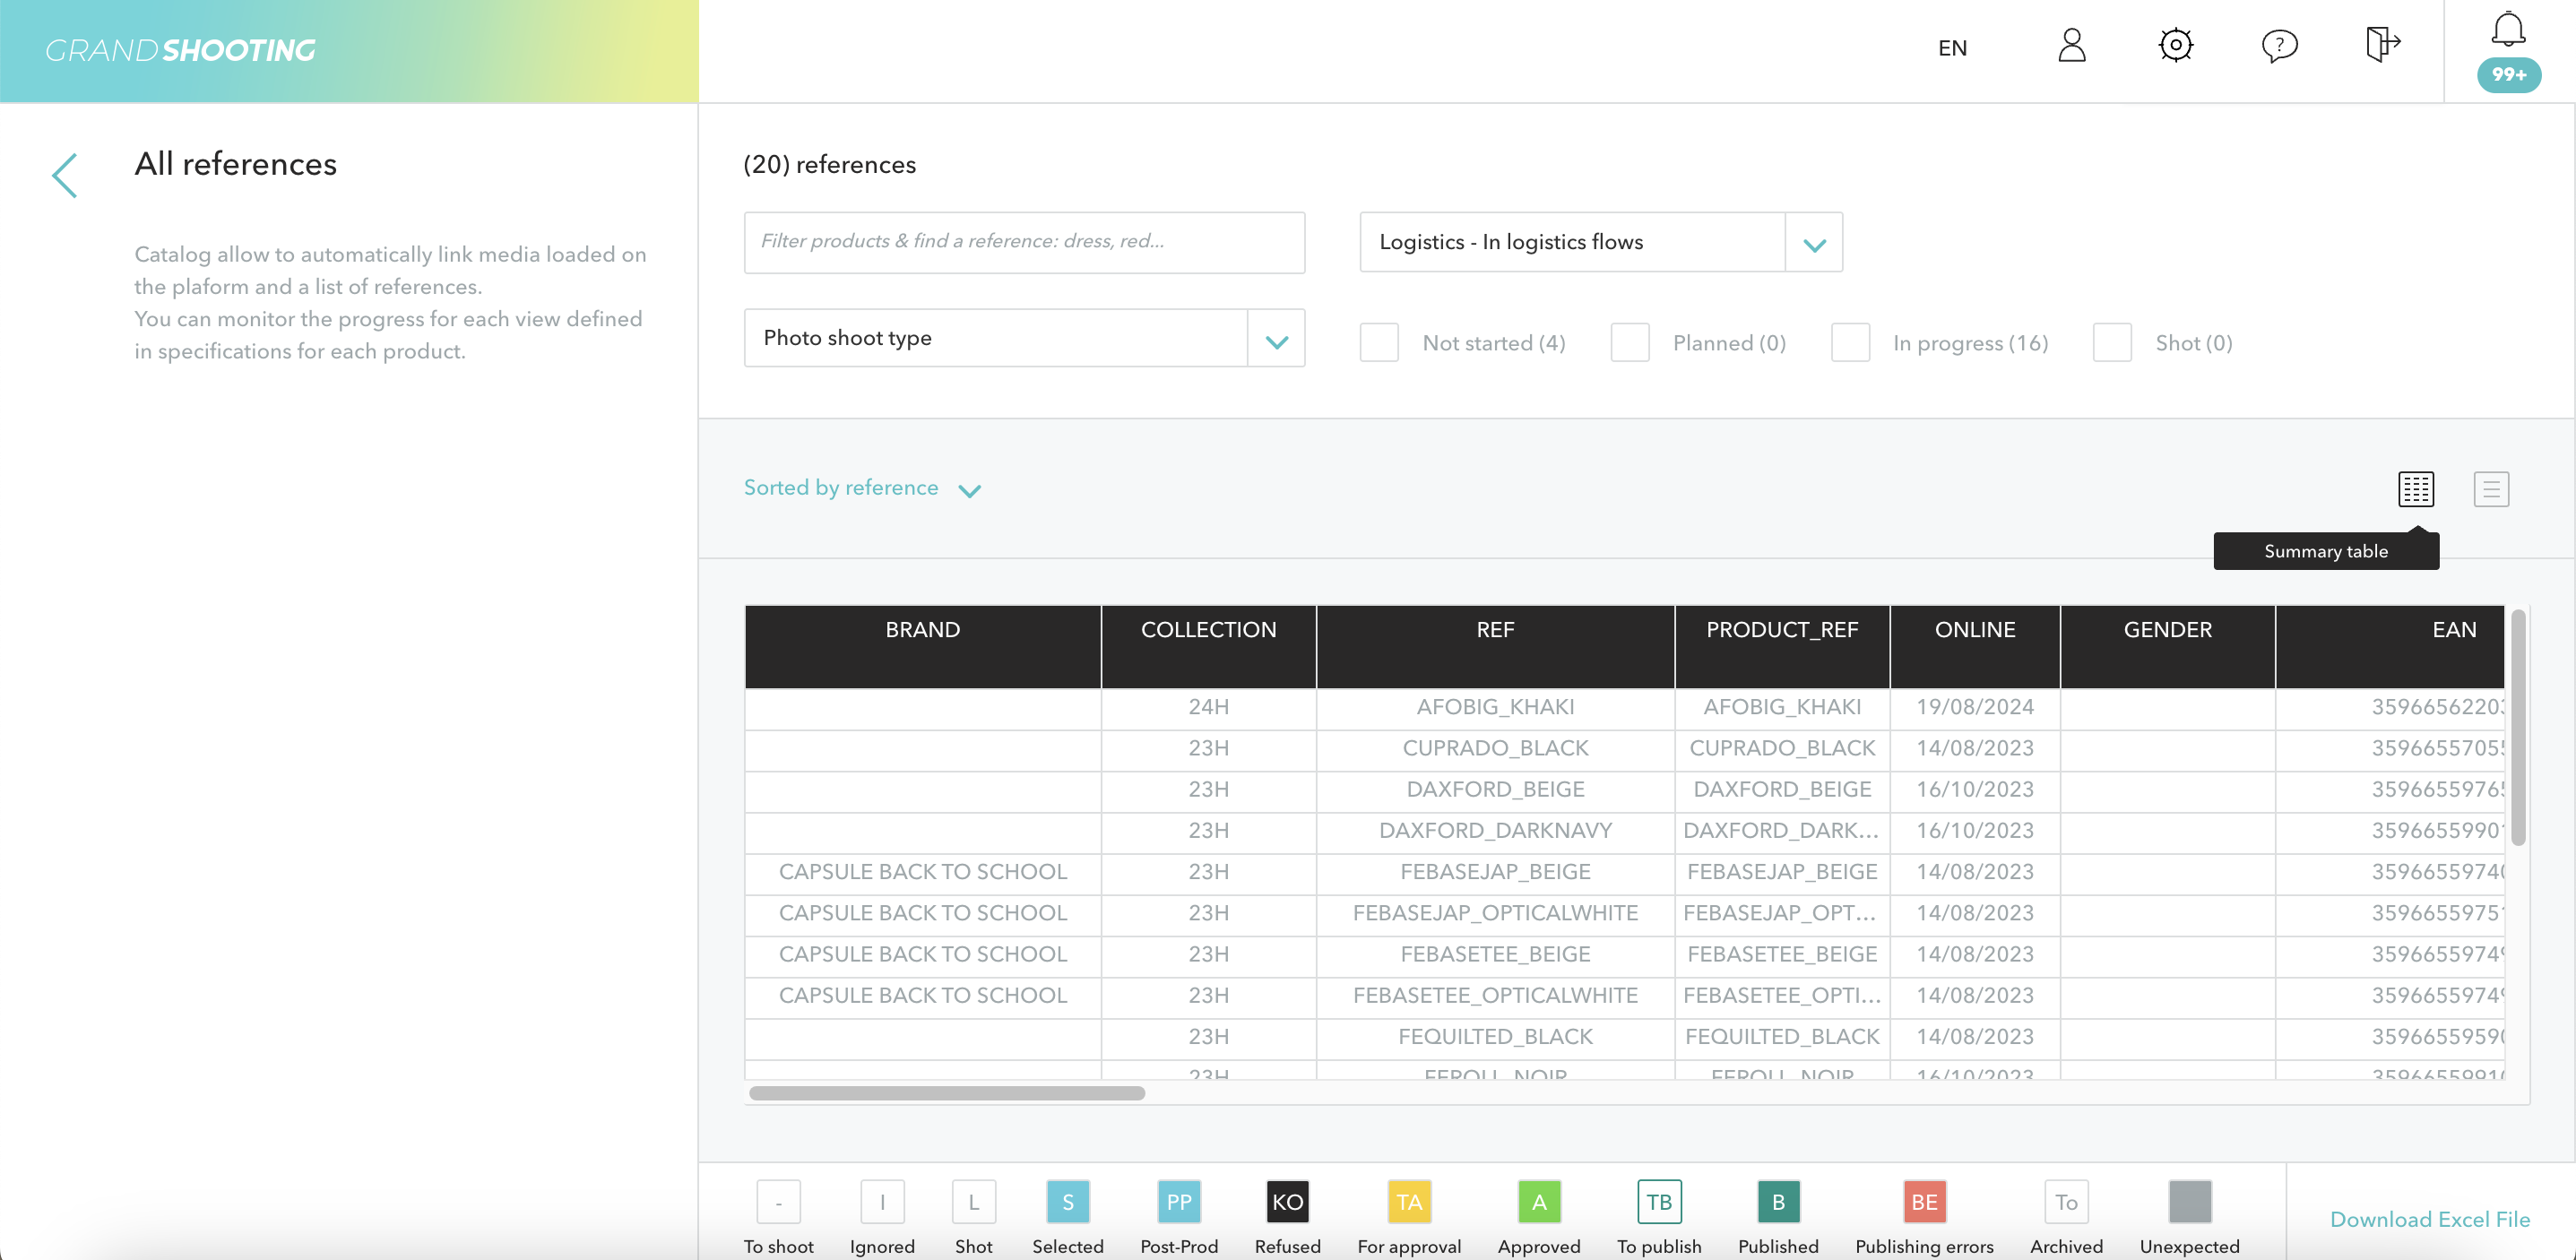This screenshot has width=2576, height=1260.
Task: Tick the Planned (0) checkbox
Action: coord(1629,343)
